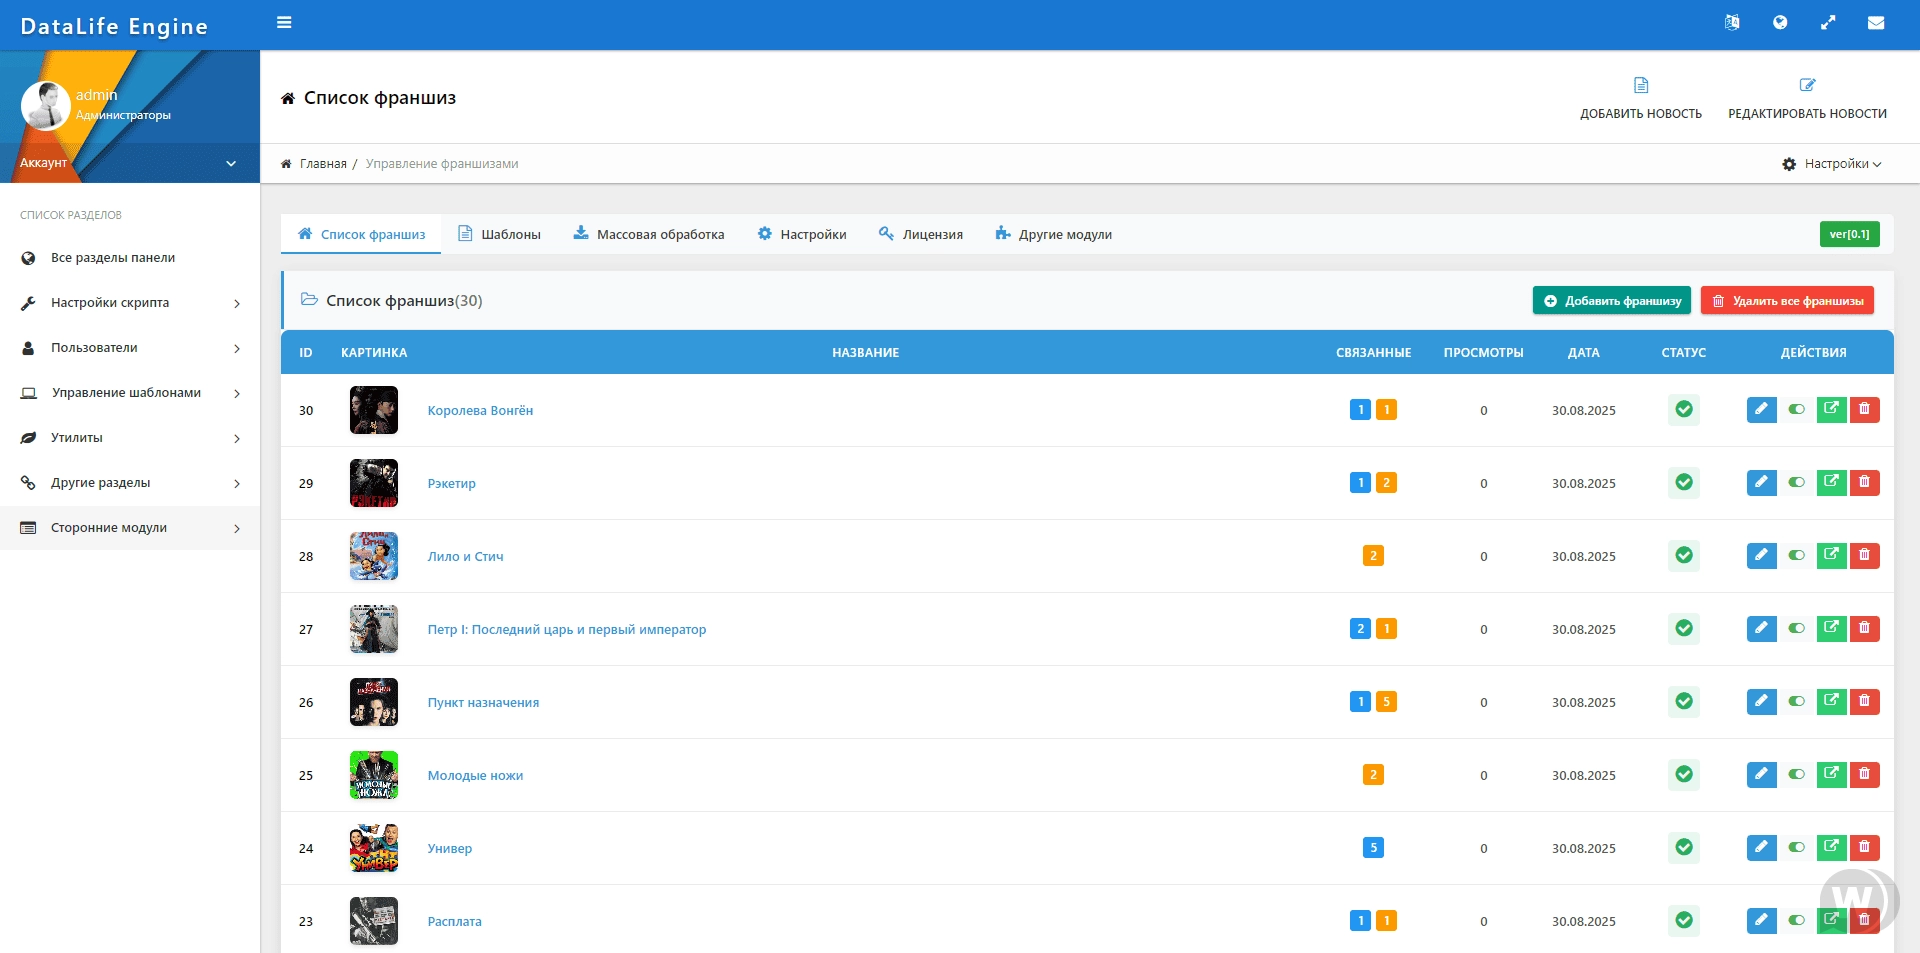Open the Расплата franchise link
This screenshot has width=1920, height=953.
454,922
